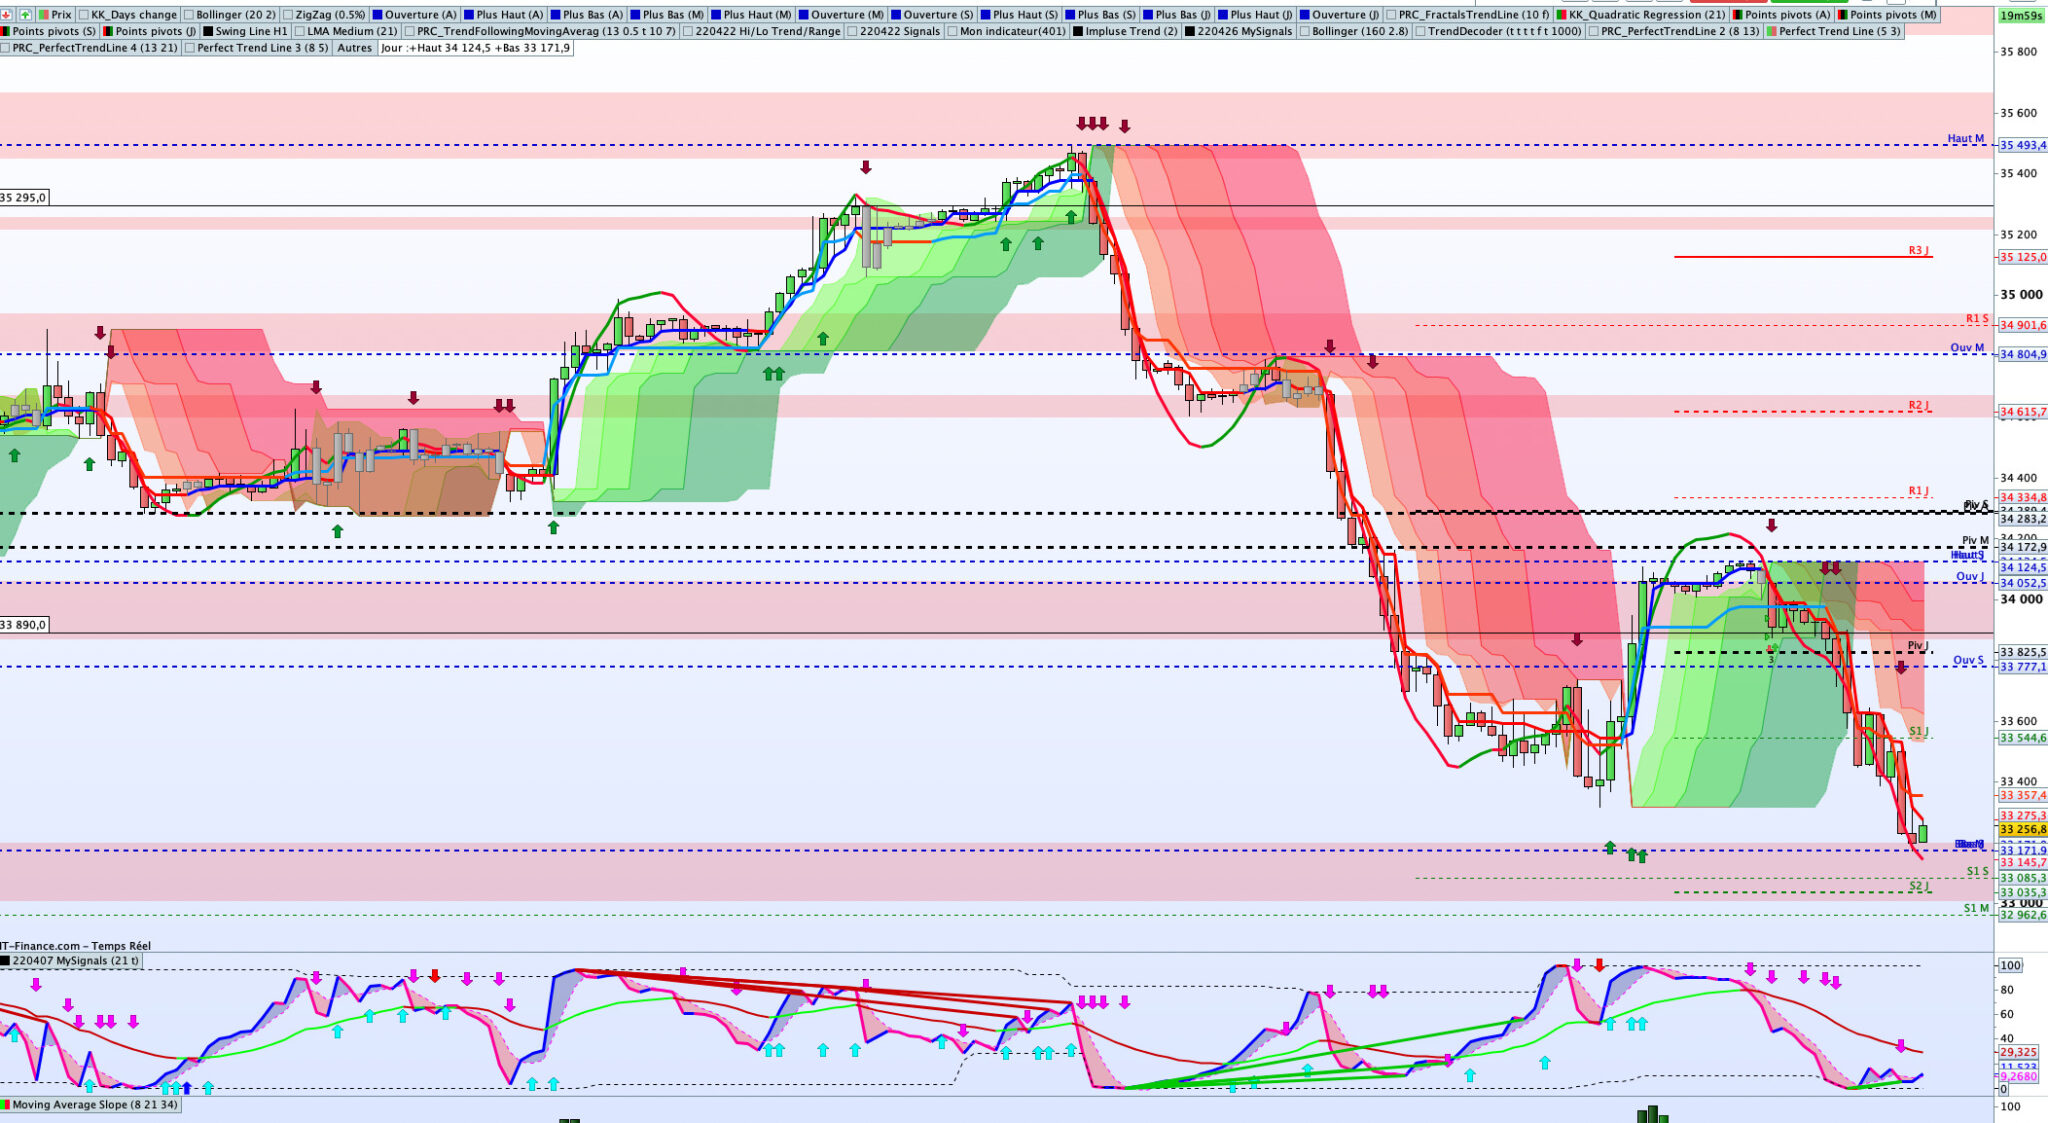
Task: Click the Perfect Trend Line (5 3) label
Action: pyautogui.click(x=1839, y=31)
